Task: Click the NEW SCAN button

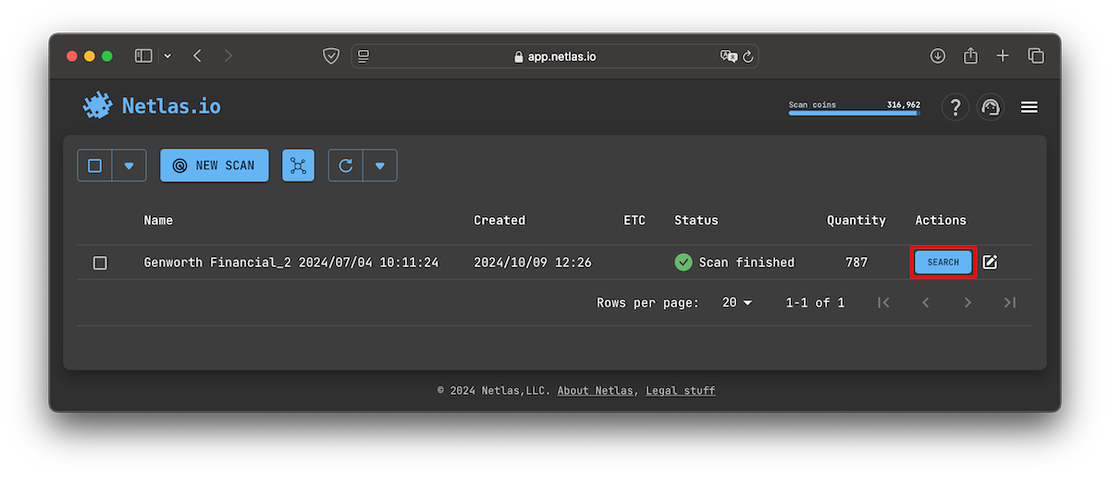Action: [x=214, y=166]
